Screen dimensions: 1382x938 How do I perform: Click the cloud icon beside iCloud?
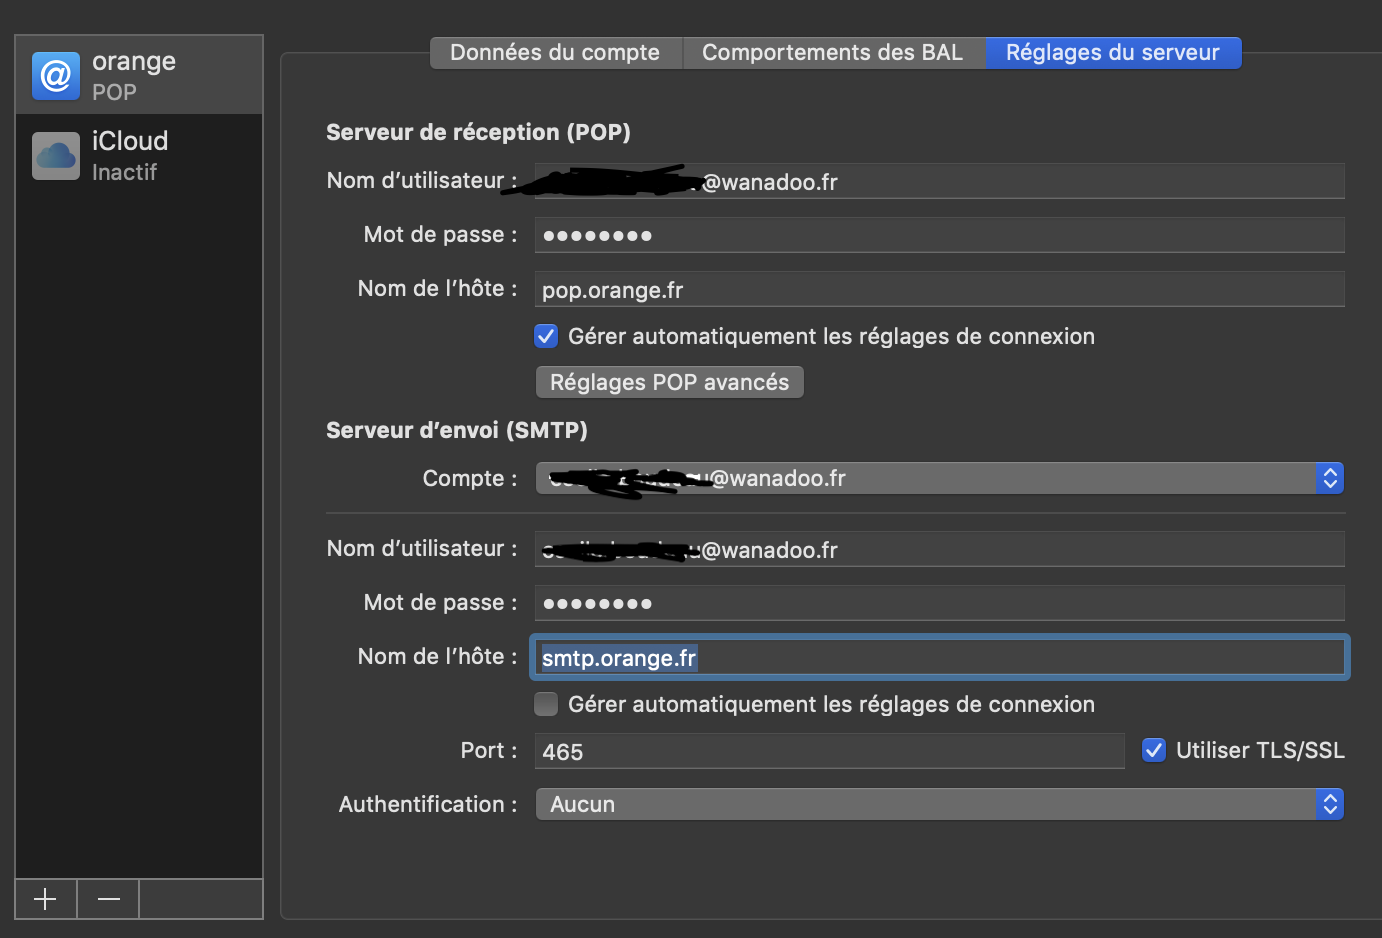tap(55, 155)
